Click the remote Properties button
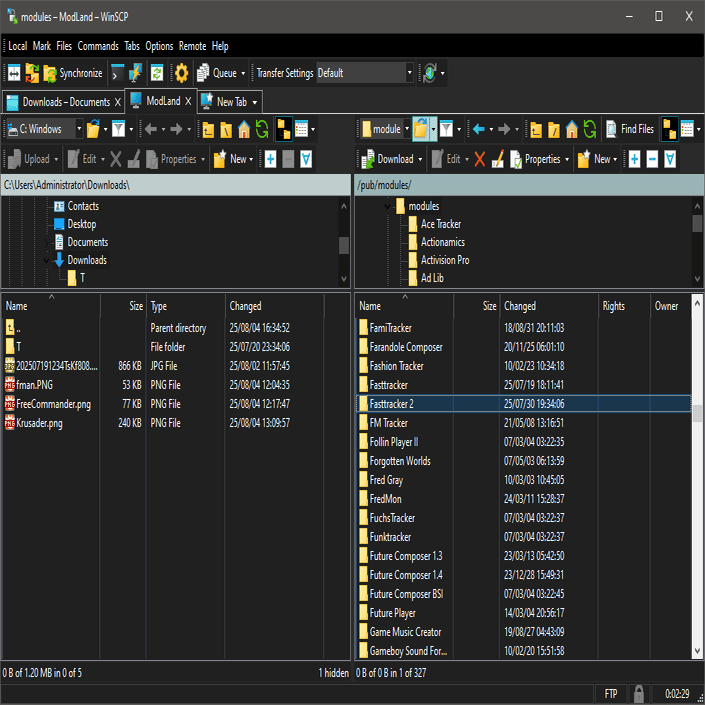 [535, 159]
